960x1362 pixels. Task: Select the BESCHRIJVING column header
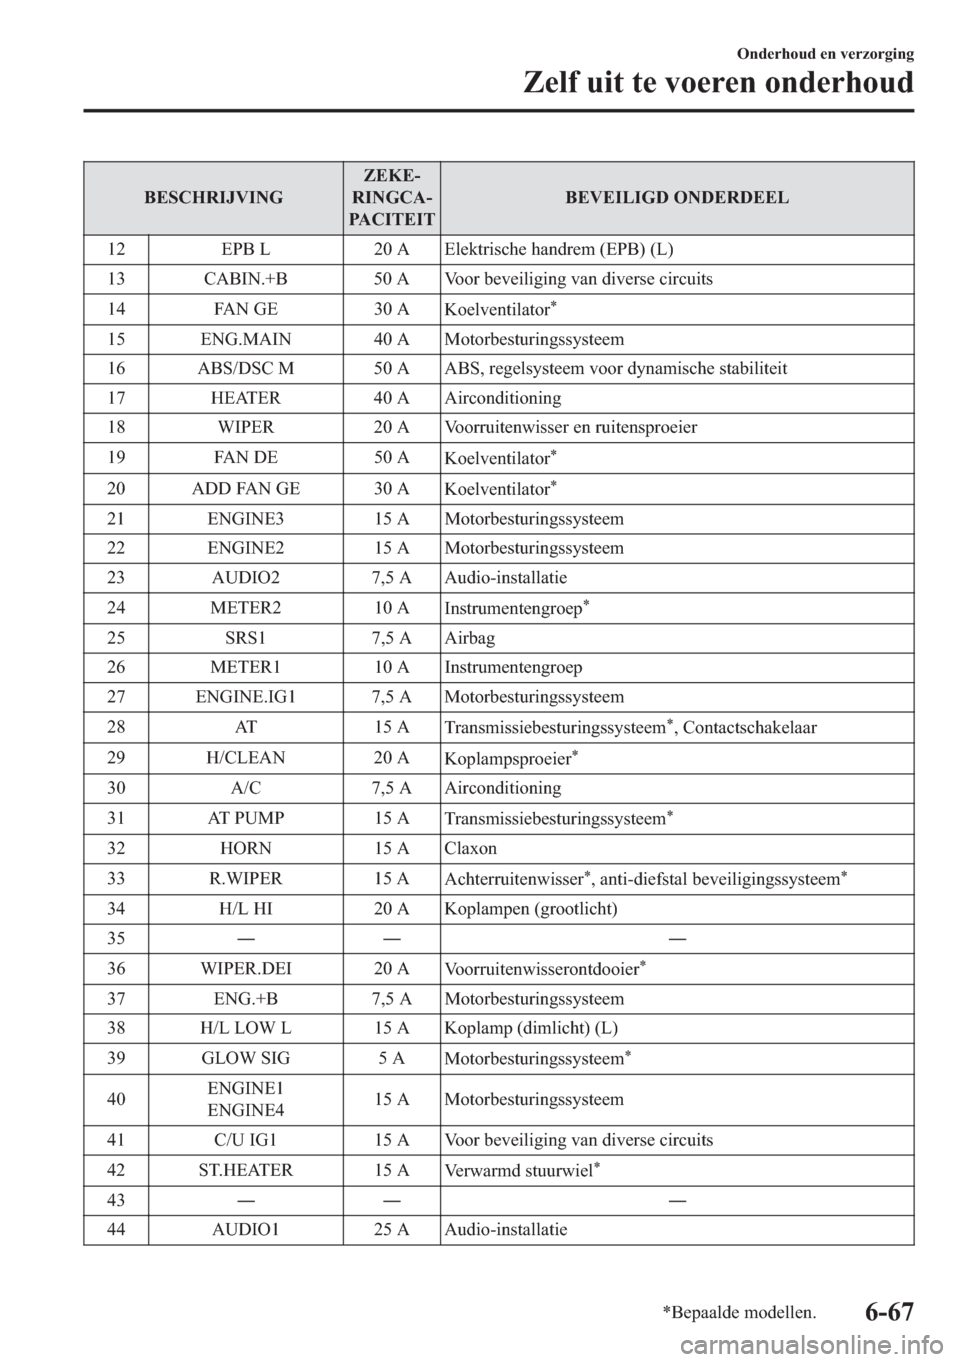coord(214,197)
